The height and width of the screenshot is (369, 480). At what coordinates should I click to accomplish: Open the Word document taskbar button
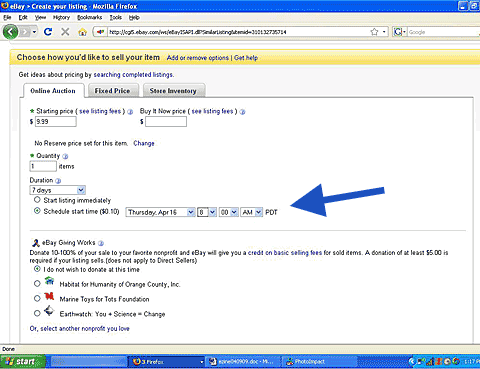click(244, 362)
